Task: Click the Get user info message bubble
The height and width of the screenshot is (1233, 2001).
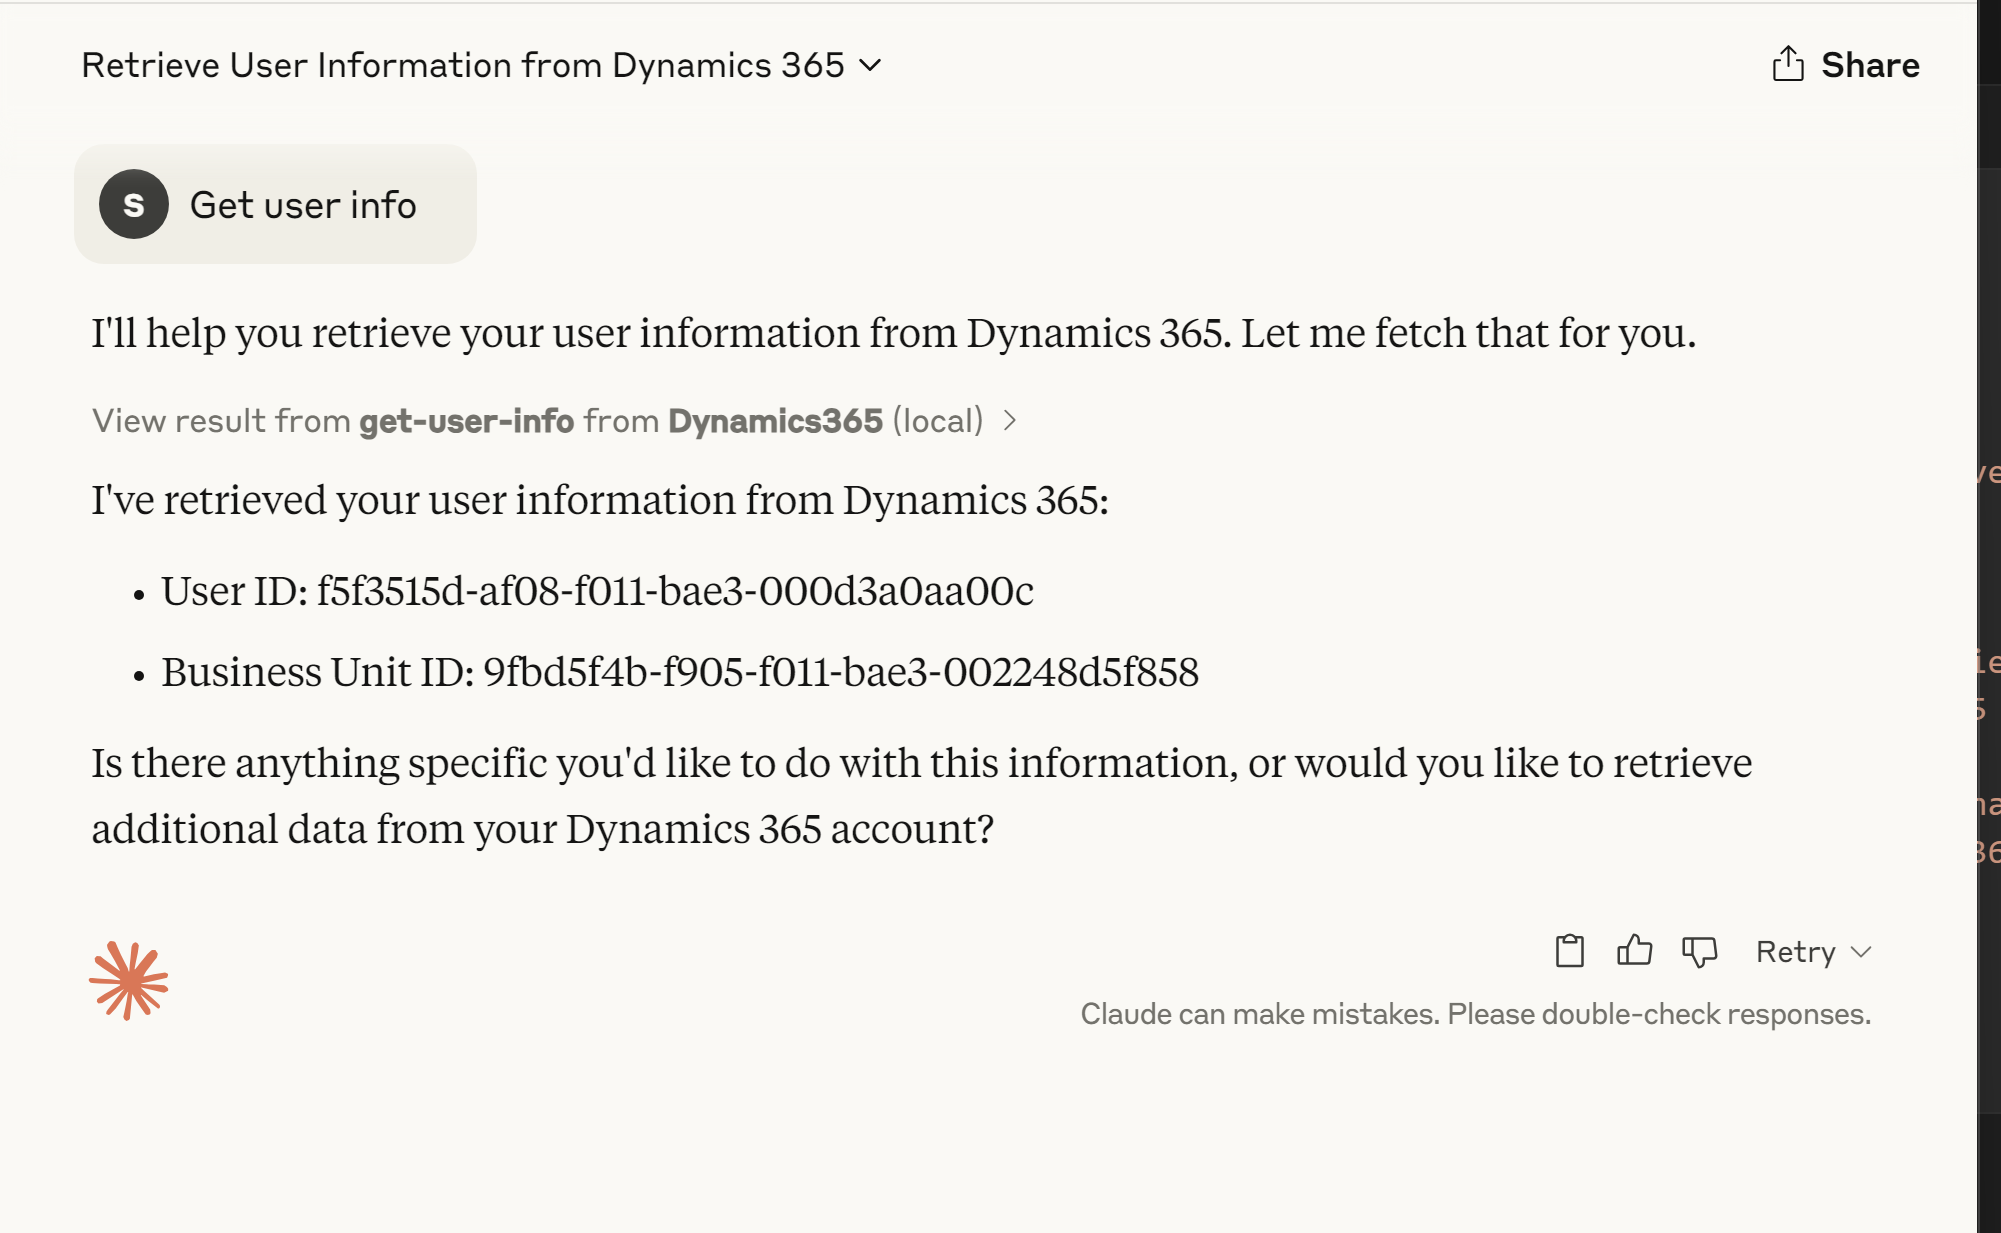Action: pos(275,204)
